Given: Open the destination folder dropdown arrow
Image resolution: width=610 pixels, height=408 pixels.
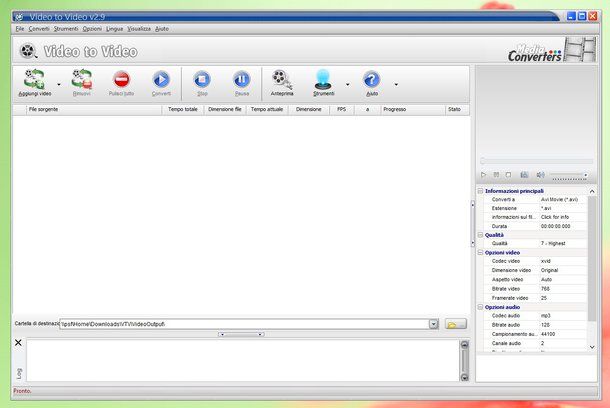Looking at the screenshot, I should [x=434, y=324].
